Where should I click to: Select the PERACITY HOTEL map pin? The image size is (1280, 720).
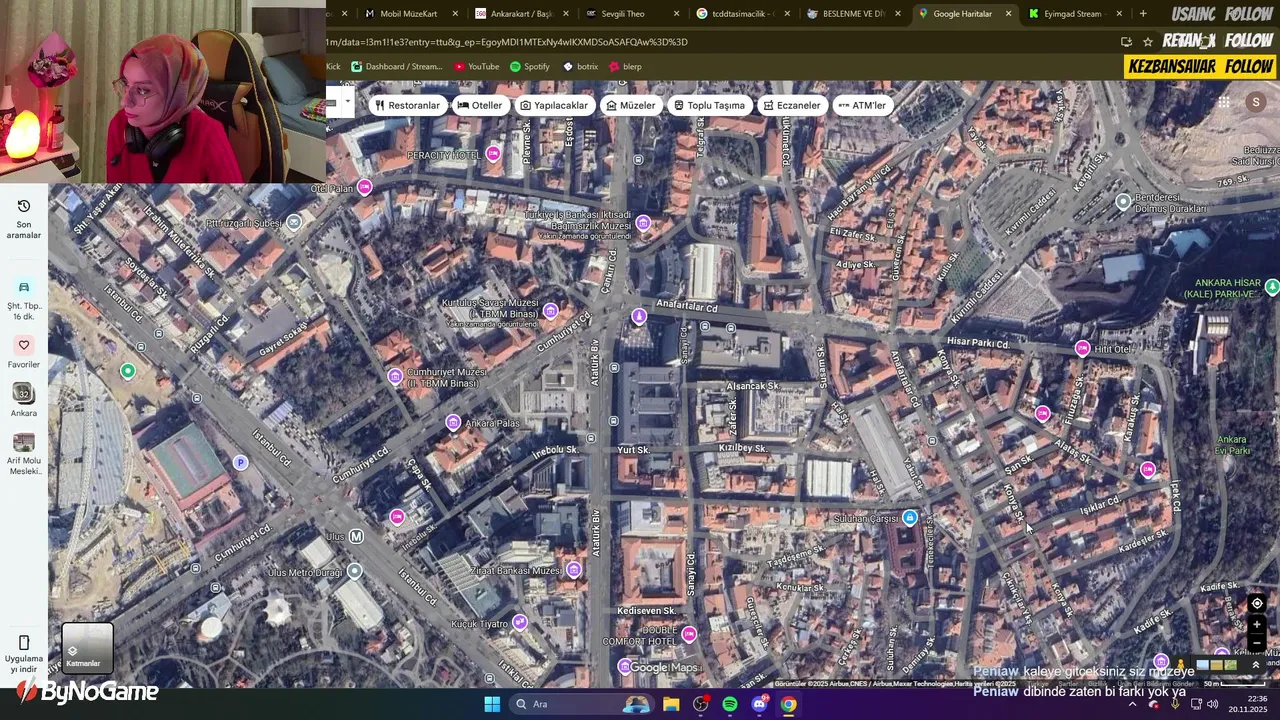492,154
